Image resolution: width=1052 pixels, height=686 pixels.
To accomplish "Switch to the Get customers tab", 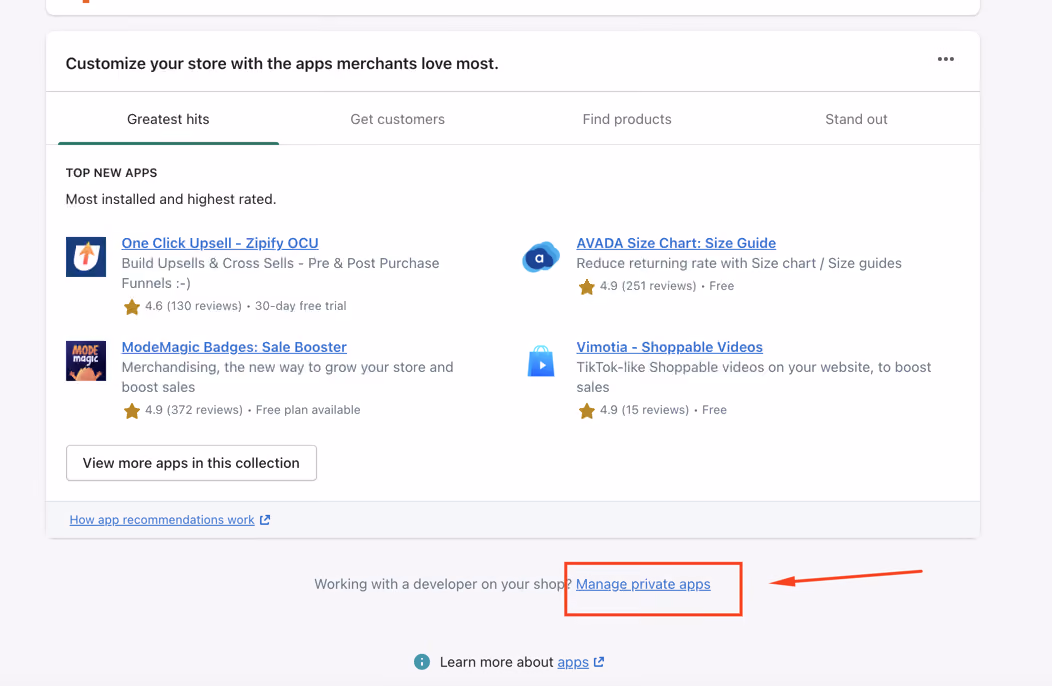I will (x=397, y=119).
